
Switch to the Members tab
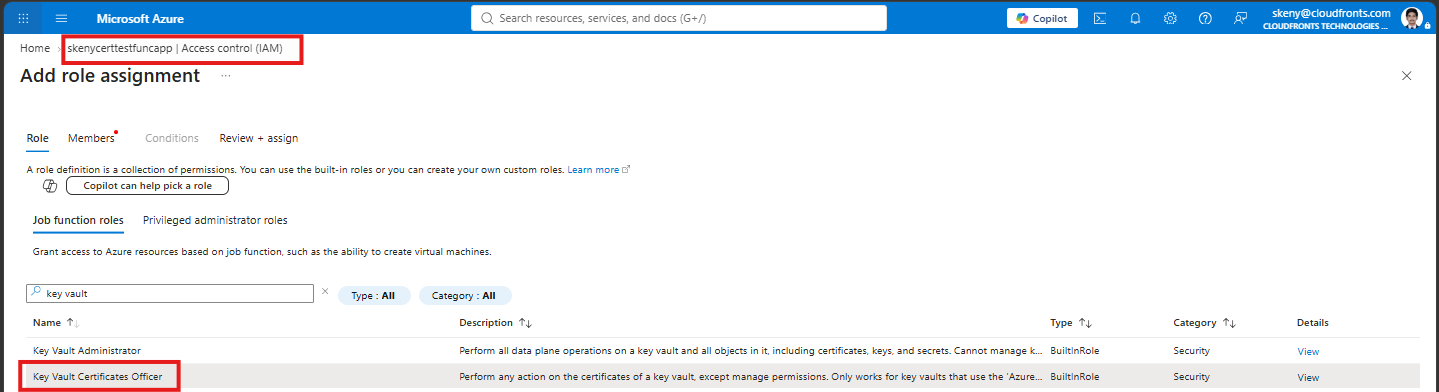[91, 138]
